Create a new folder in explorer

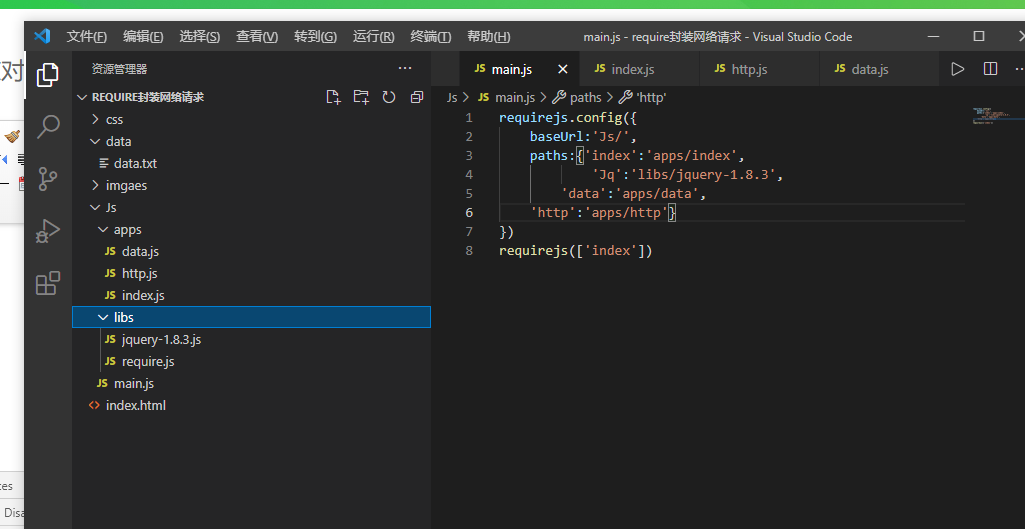(x=361, y=97)
